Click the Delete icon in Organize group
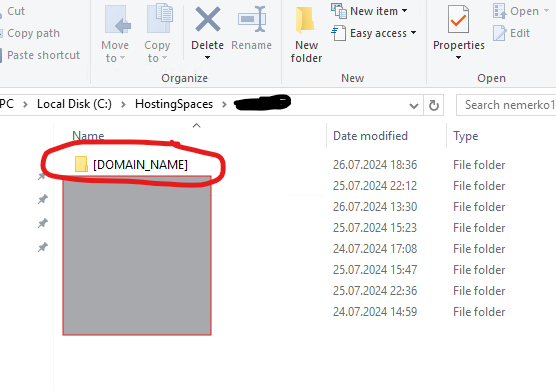Screen dimensions: 556x391 coord(208,20)
